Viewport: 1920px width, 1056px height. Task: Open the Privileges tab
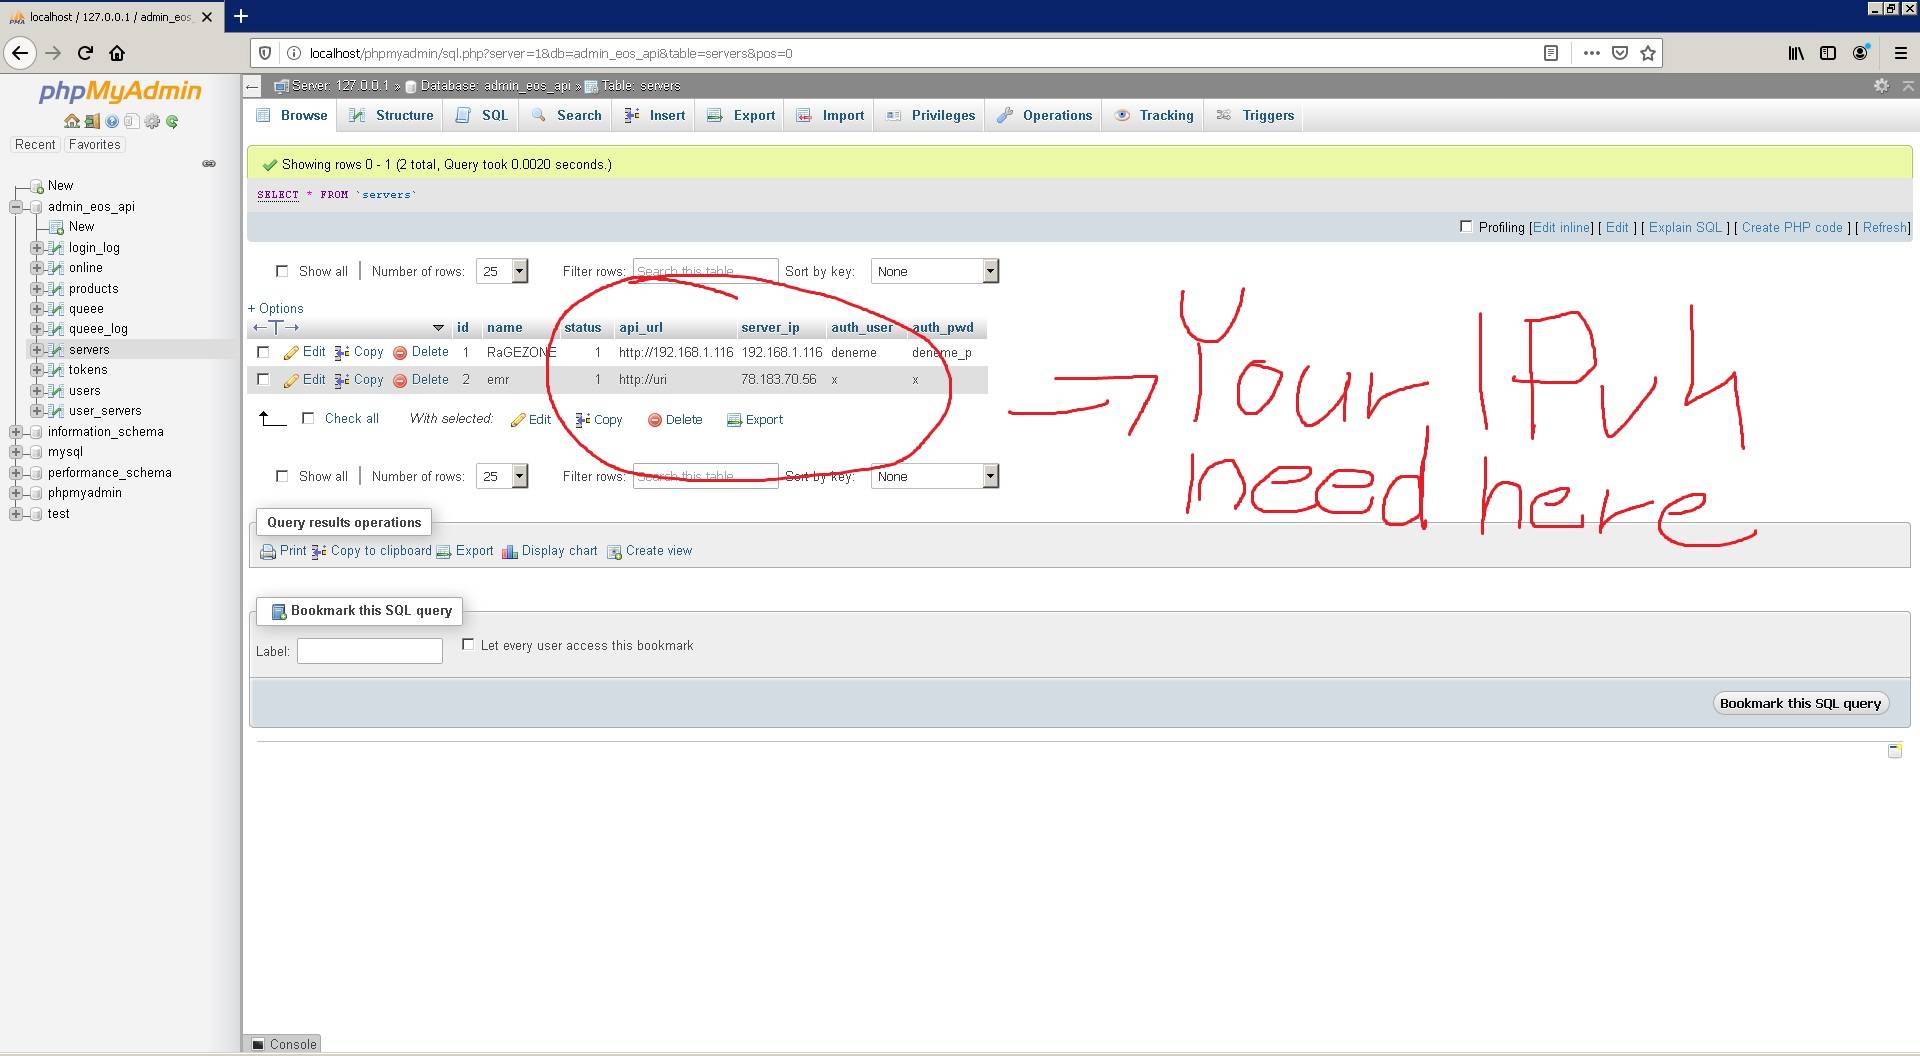coord(931,116)
